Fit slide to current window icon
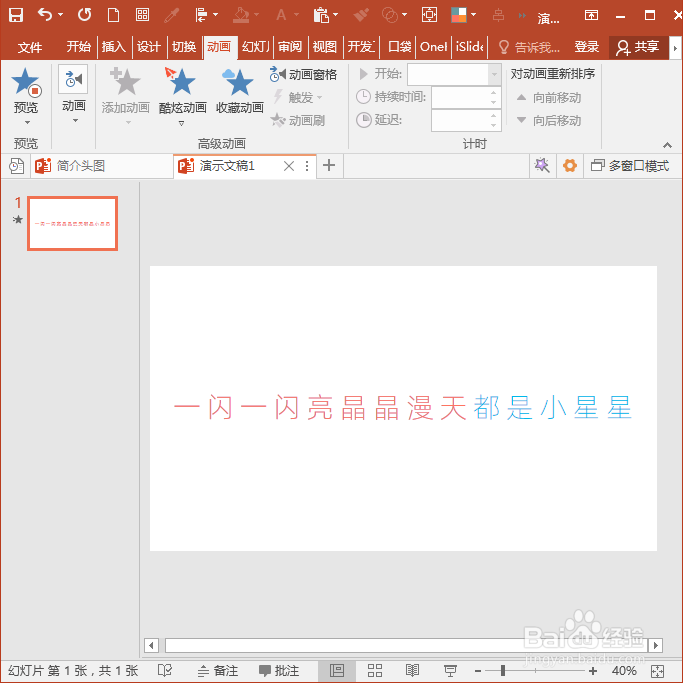The height and width of the screenshot is (683, 683). [657, 671]
